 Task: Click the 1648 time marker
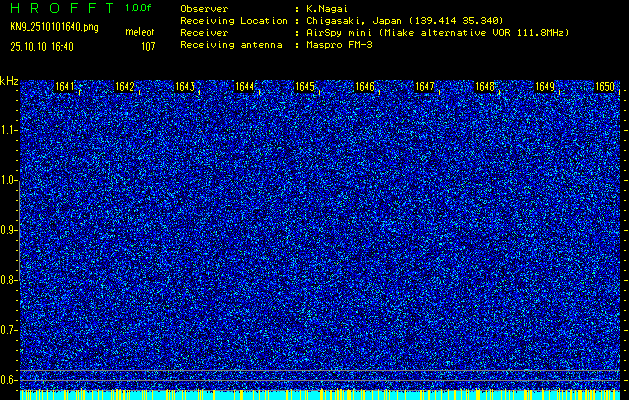[485, 87]
